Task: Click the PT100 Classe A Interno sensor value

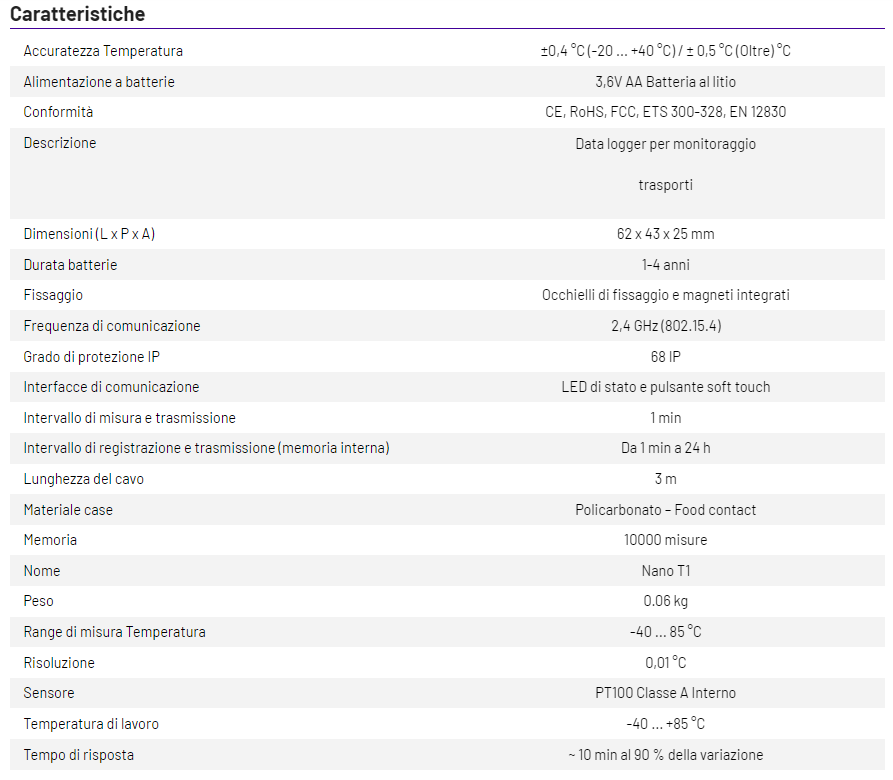Action: [665, 693]
